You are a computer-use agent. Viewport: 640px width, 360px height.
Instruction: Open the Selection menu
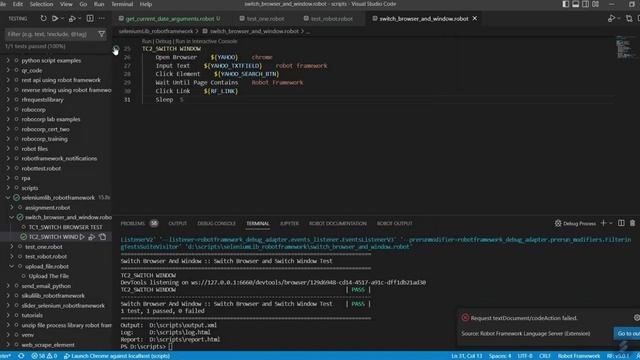coord(41,4)
